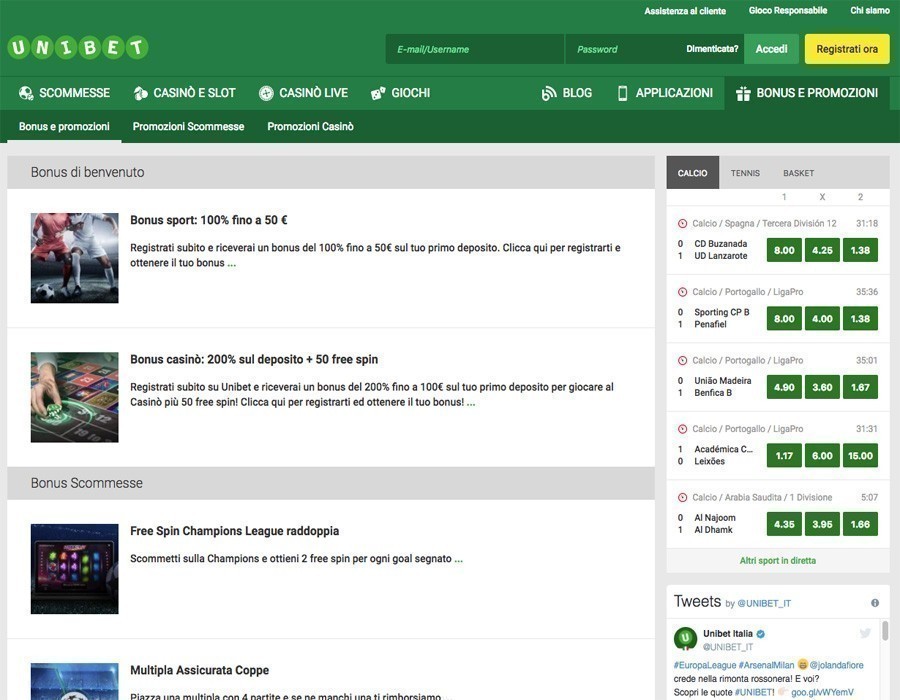Open the Chi siamo link
Screen dimensions: 900x700
[x=870, y=10]
